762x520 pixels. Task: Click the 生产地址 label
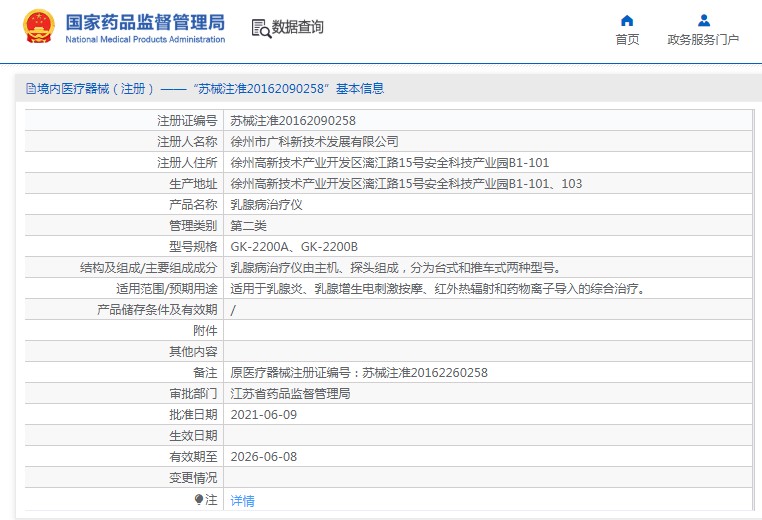point(193,183)
